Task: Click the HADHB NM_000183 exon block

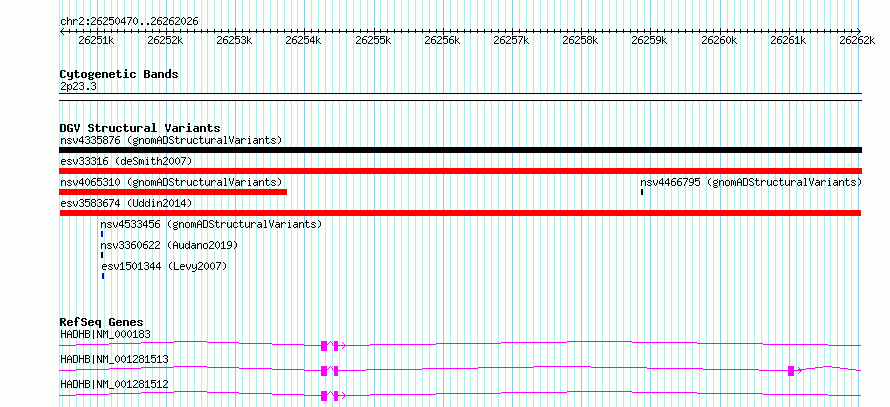Action: pos(324,345)
